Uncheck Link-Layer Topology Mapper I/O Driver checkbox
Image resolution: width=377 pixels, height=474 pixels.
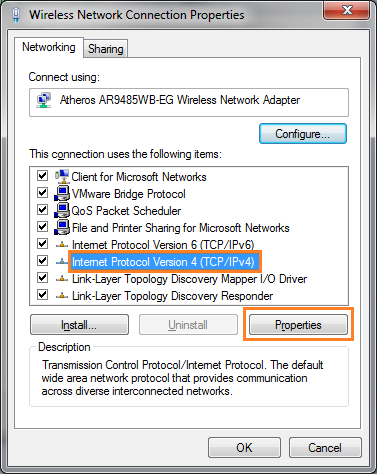[42, 277]
